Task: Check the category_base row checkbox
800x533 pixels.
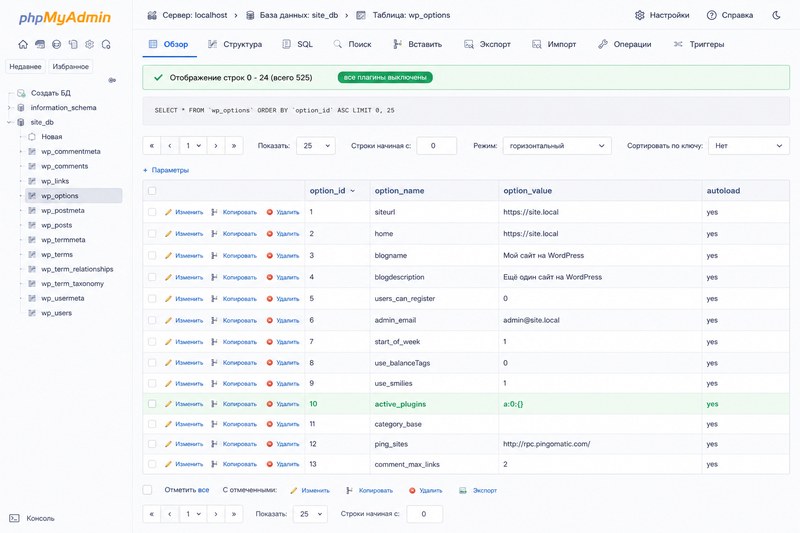Action: click(x=152, y=424)
